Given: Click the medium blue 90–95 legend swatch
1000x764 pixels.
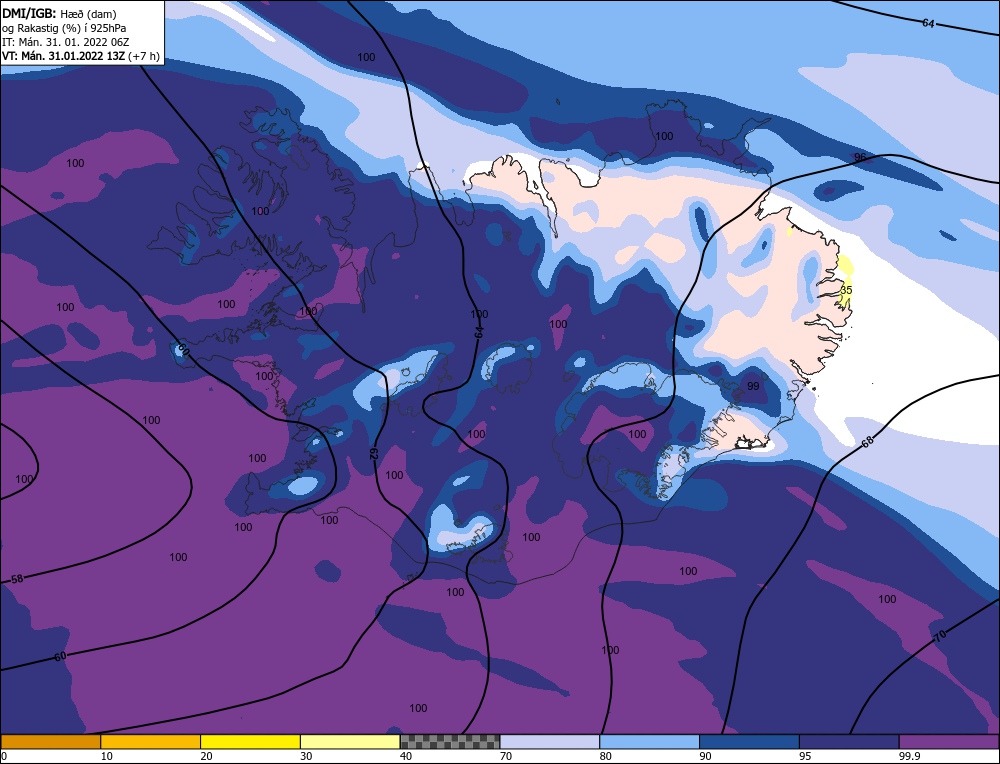Looking at the screenshot, I should (x=749, y=742).
